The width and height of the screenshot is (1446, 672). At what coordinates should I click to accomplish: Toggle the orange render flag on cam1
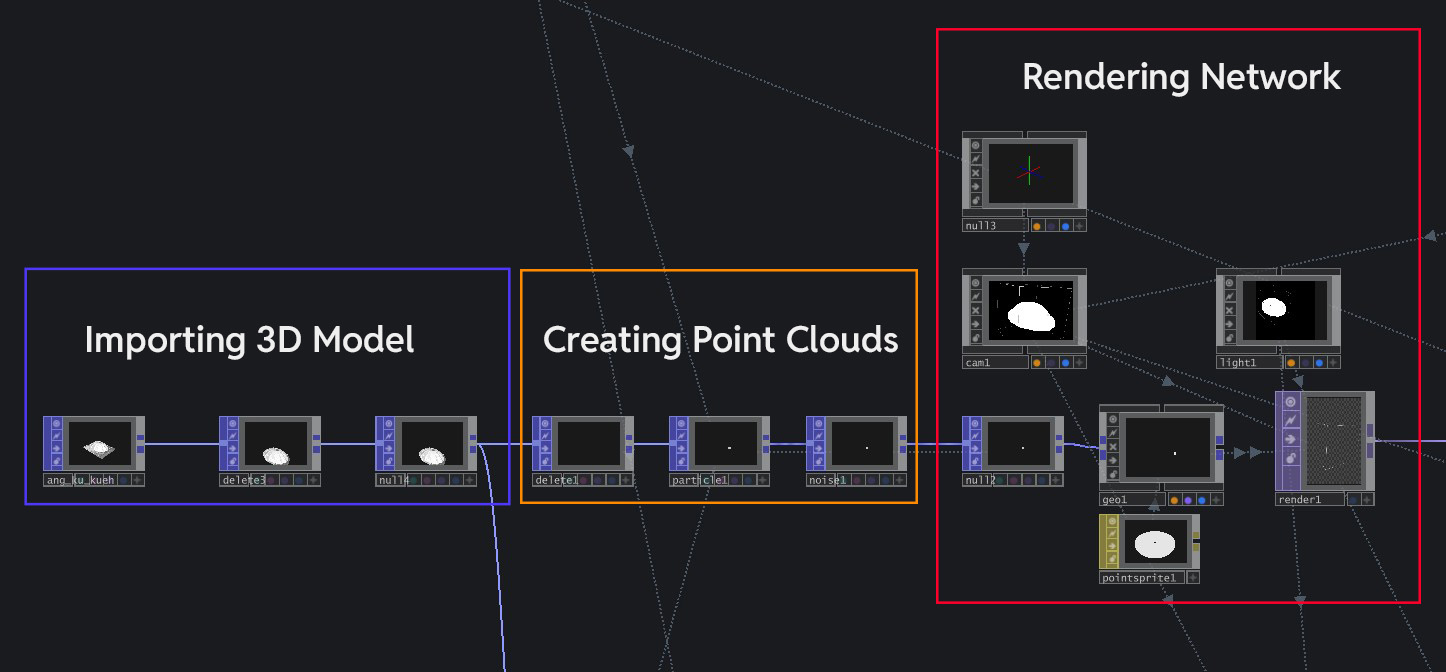(x=1037, y=363)
